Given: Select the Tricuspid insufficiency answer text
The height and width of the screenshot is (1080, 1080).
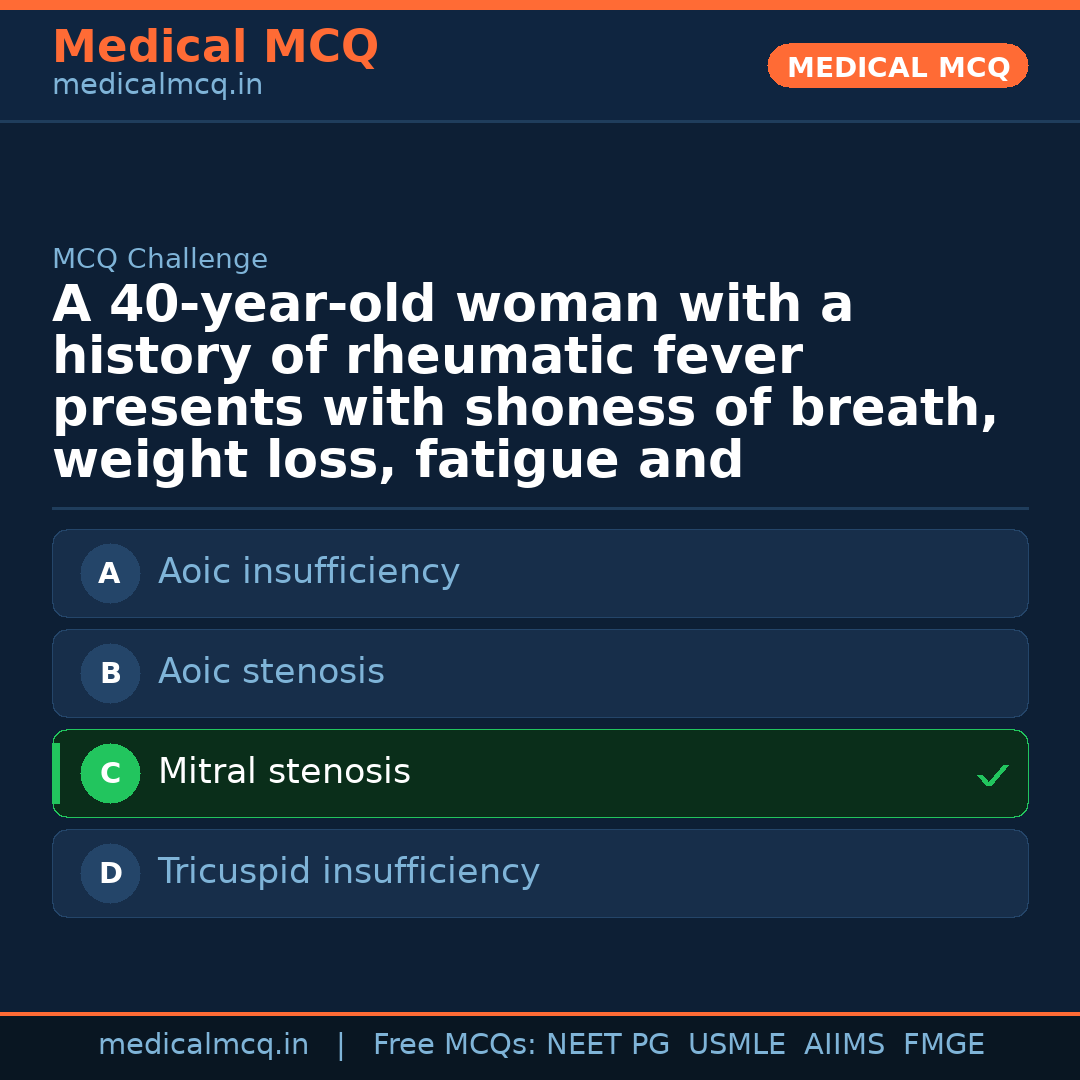Looking at the screenshot, I should (x=348, y=872).
